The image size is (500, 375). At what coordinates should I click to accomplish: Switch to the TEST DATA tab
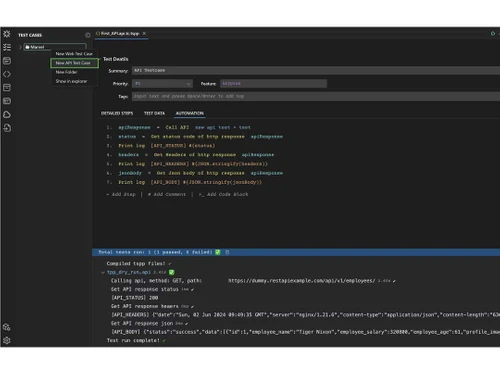point(154,113)
